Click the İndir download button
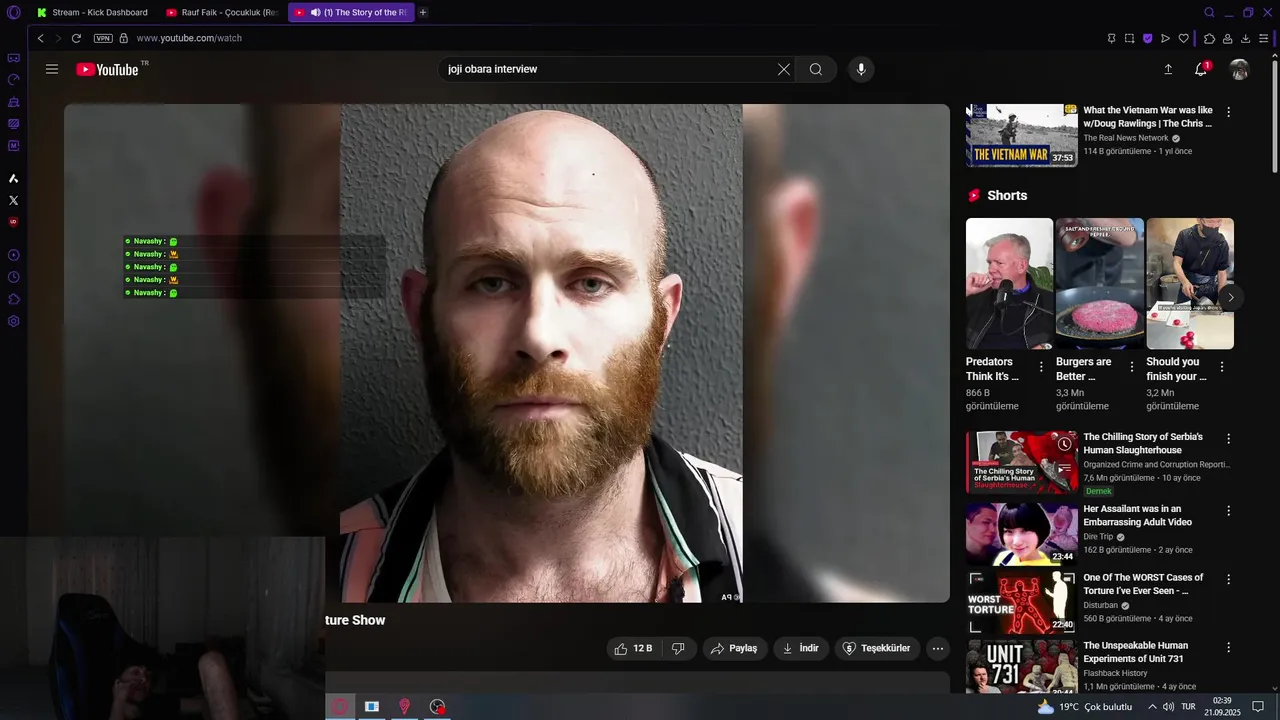This screenshot has width=1280, height=720. (801, 648)
